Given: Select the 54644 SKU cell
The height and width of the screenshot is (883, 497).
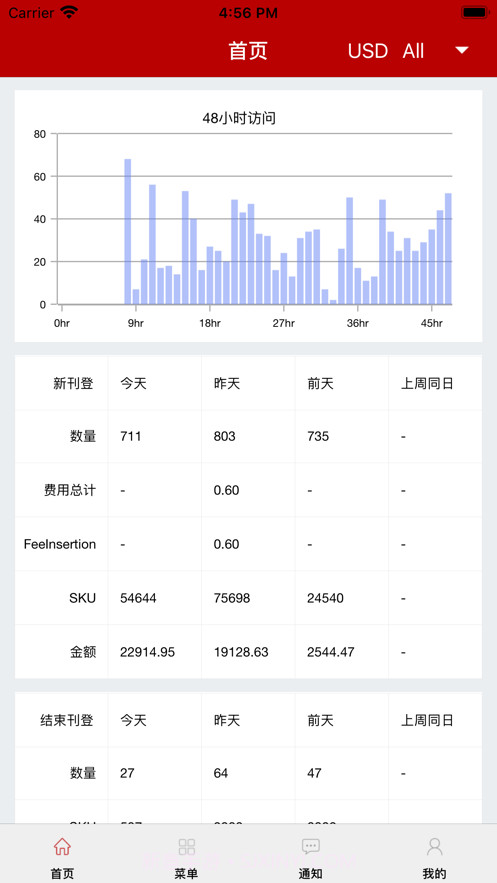Looking at the screenshot, I should coord(138,599).
